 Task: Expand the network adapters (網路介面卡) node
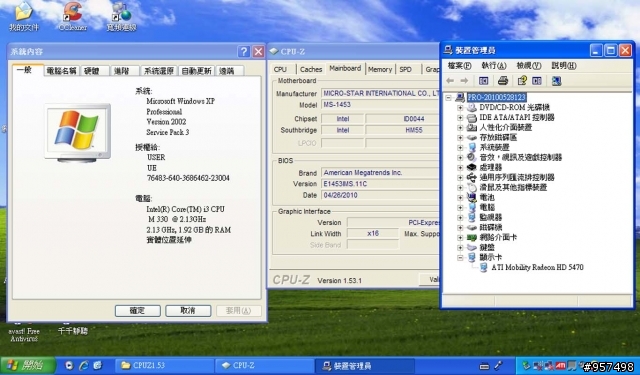click(460, 237)
